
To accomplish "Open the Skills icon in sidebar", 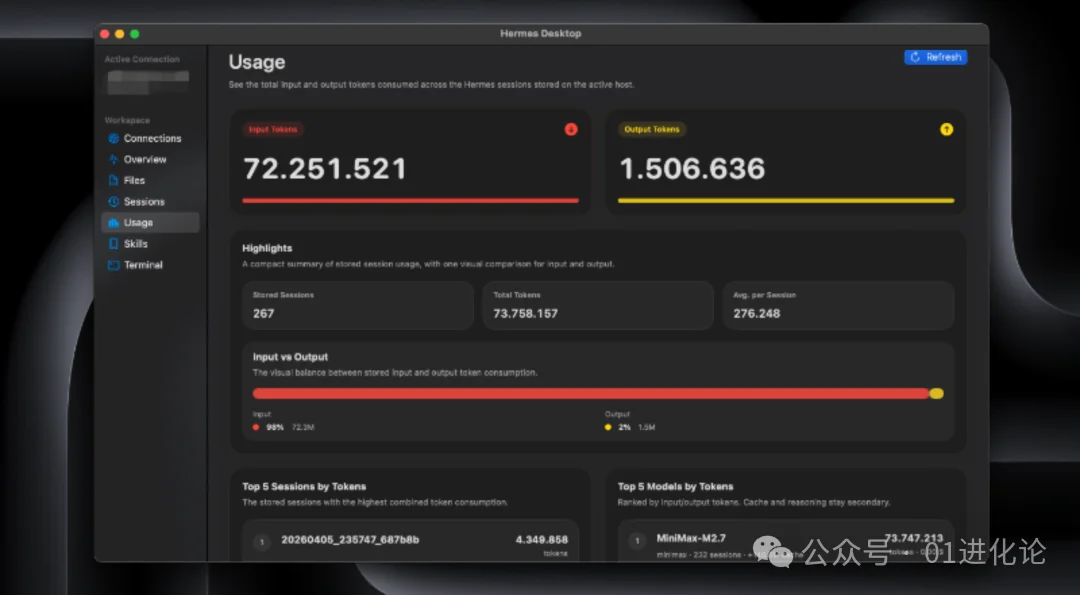I will 114,244.
